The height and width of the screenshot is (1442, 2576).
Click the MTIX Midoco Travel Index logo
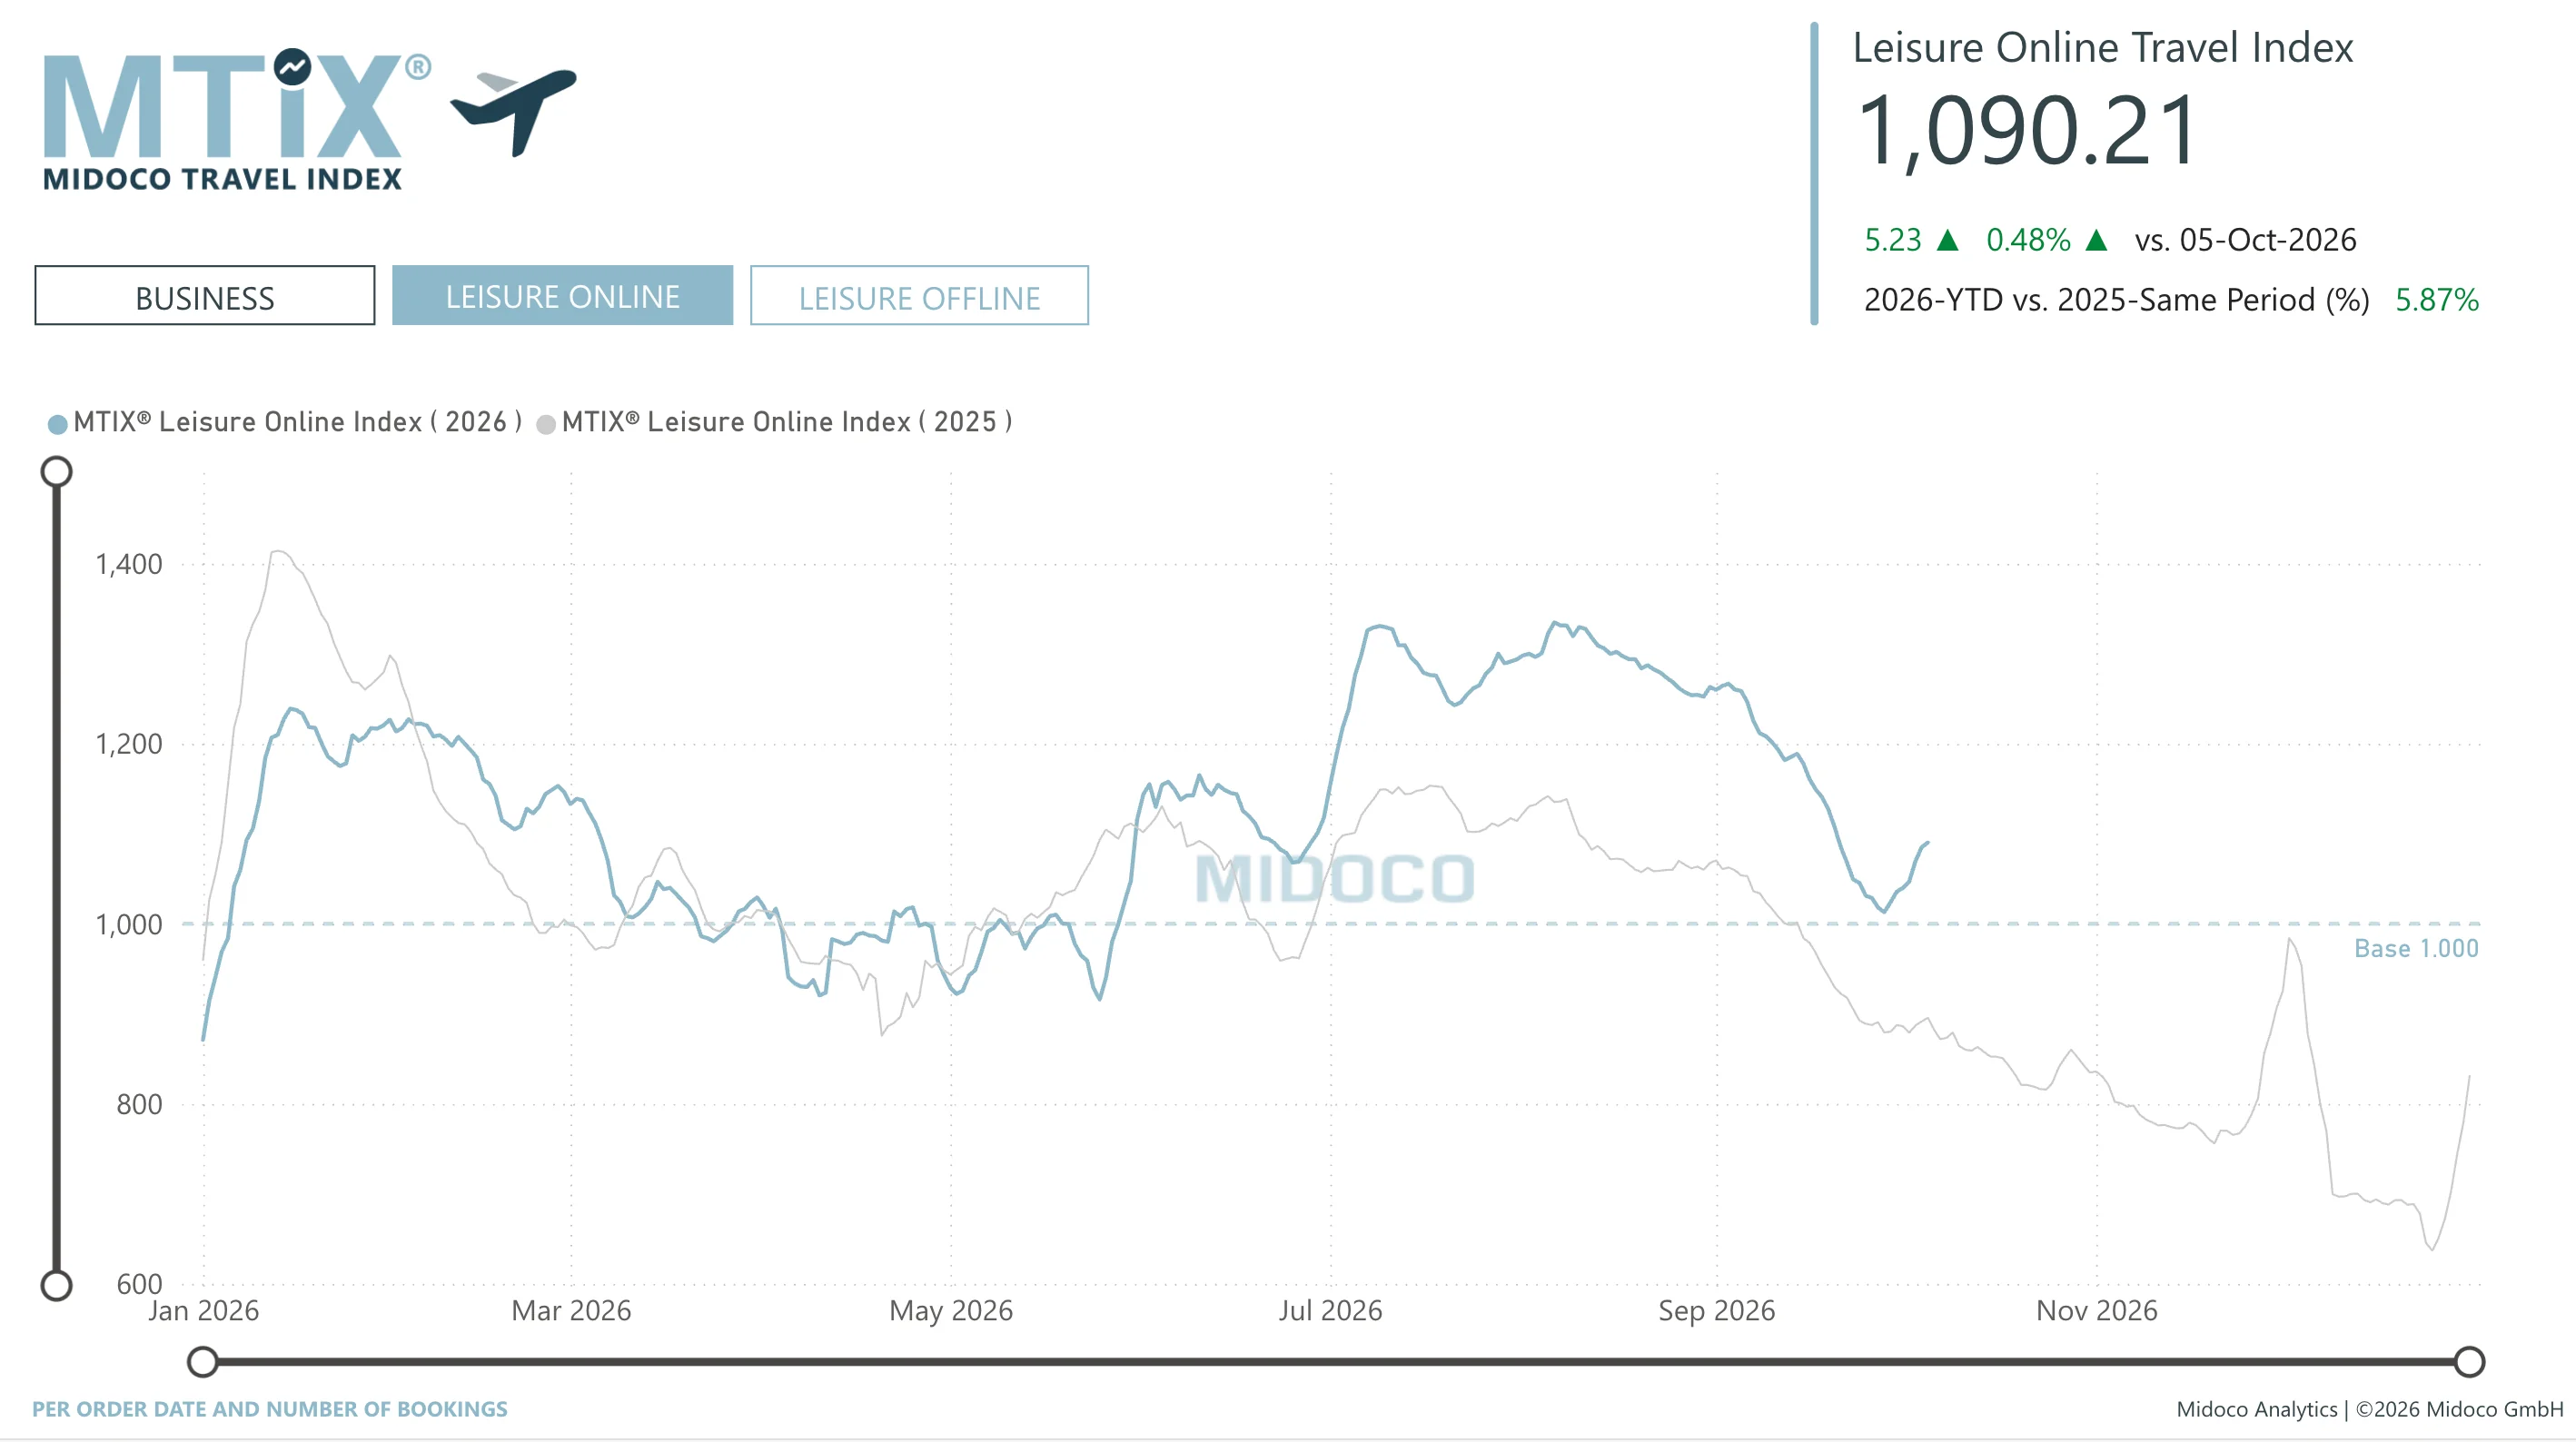[236, 119]
